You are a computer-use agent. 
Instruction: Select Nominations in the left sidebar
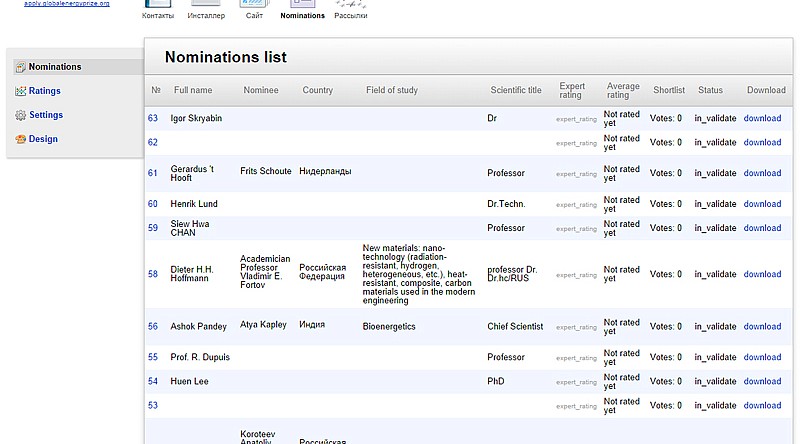click(54, 67)
